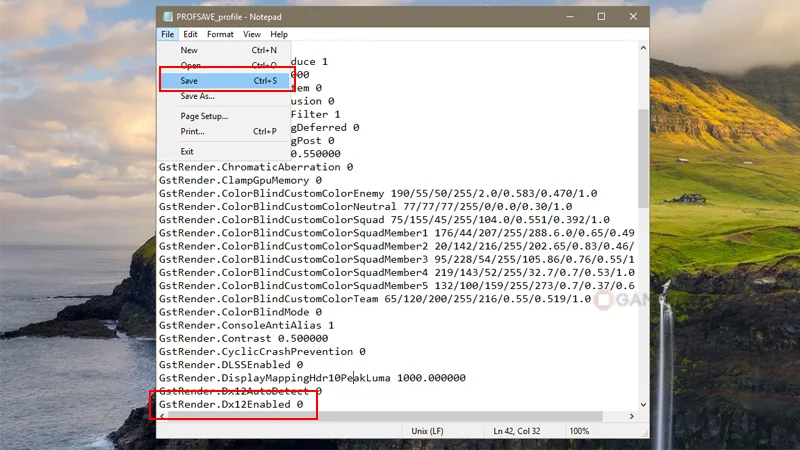Choose Print... in the File menu
This screenshot has width=800, height=450.
(x=224, y=131)
